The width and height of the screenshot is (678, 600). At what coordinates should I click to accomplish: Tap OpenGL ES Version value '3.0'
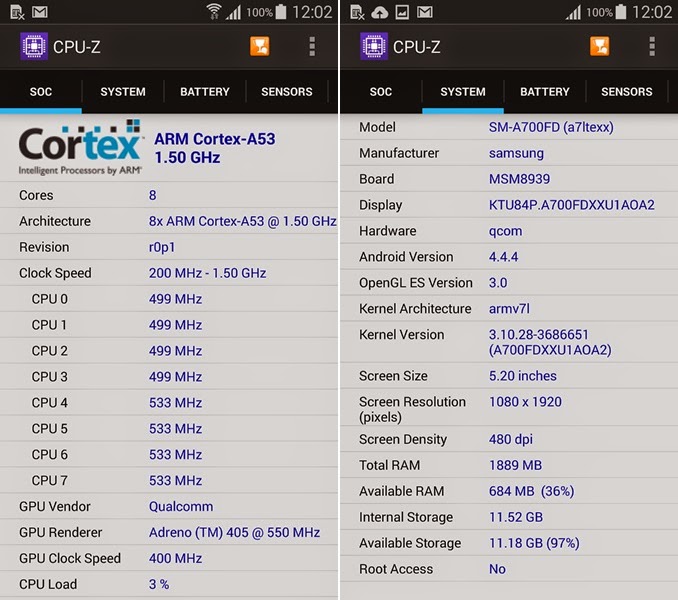[498, 283]
